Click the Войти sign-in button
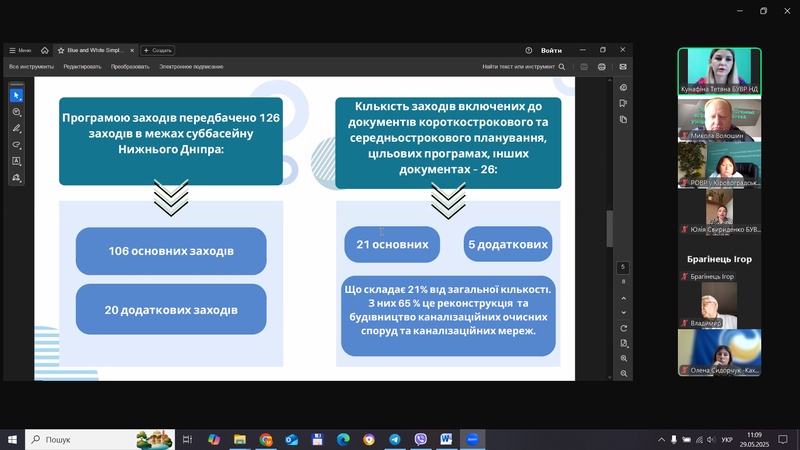Screen dimensions: 800x450 tap(551, 51)
